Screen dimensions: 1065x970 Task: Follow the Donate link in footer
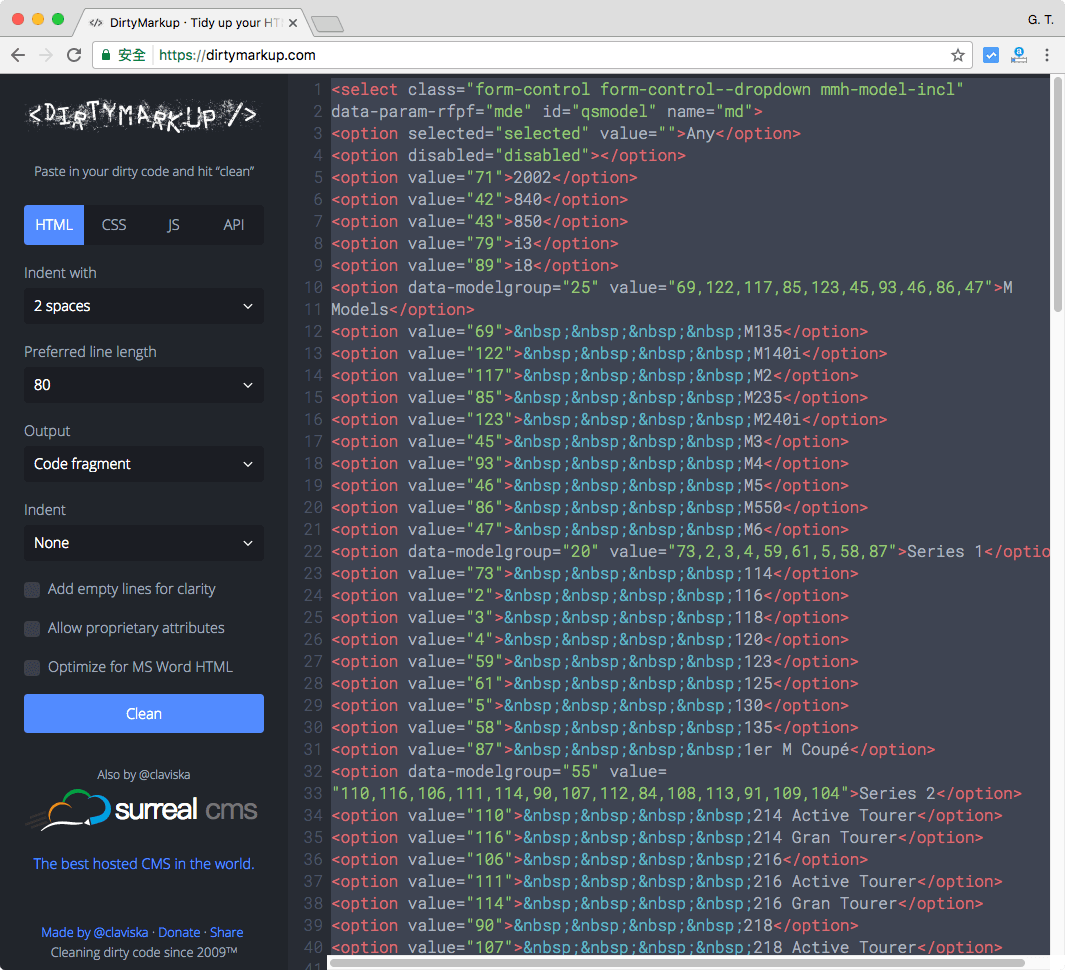click(x=179, y=932)
